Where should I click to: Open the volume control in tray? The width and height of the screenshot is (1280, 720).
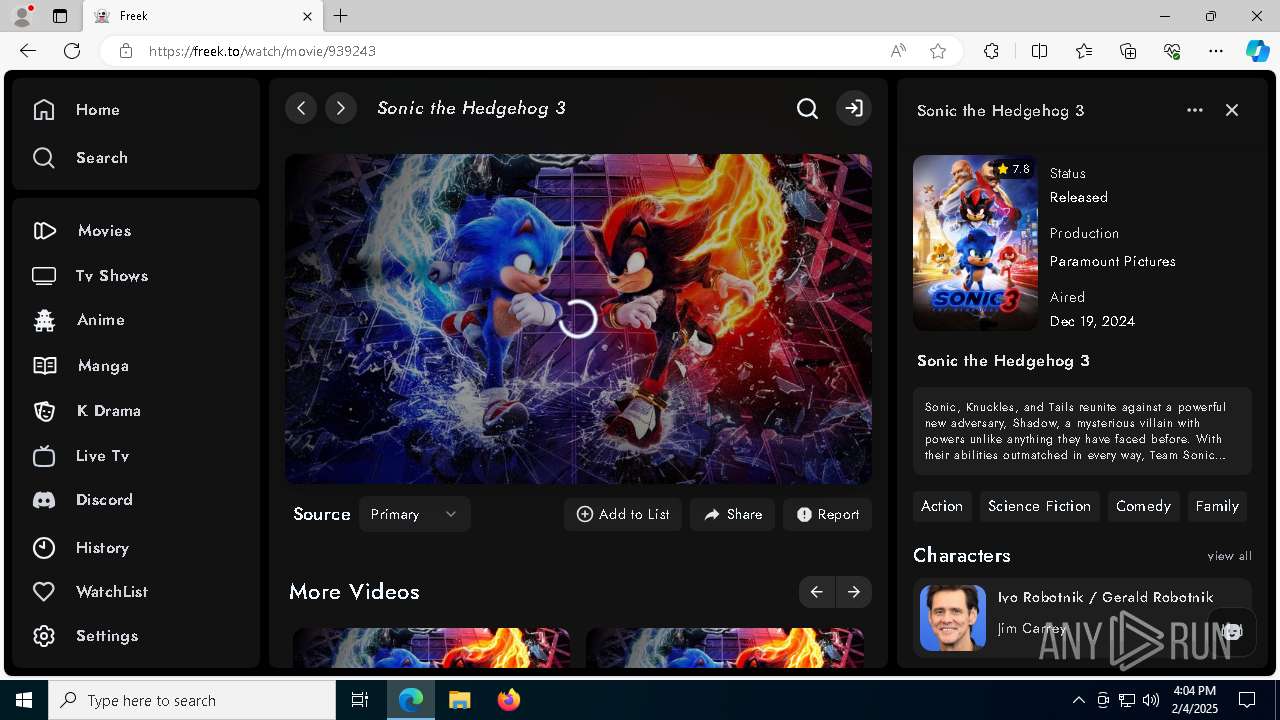click(x=1151, y=700)
